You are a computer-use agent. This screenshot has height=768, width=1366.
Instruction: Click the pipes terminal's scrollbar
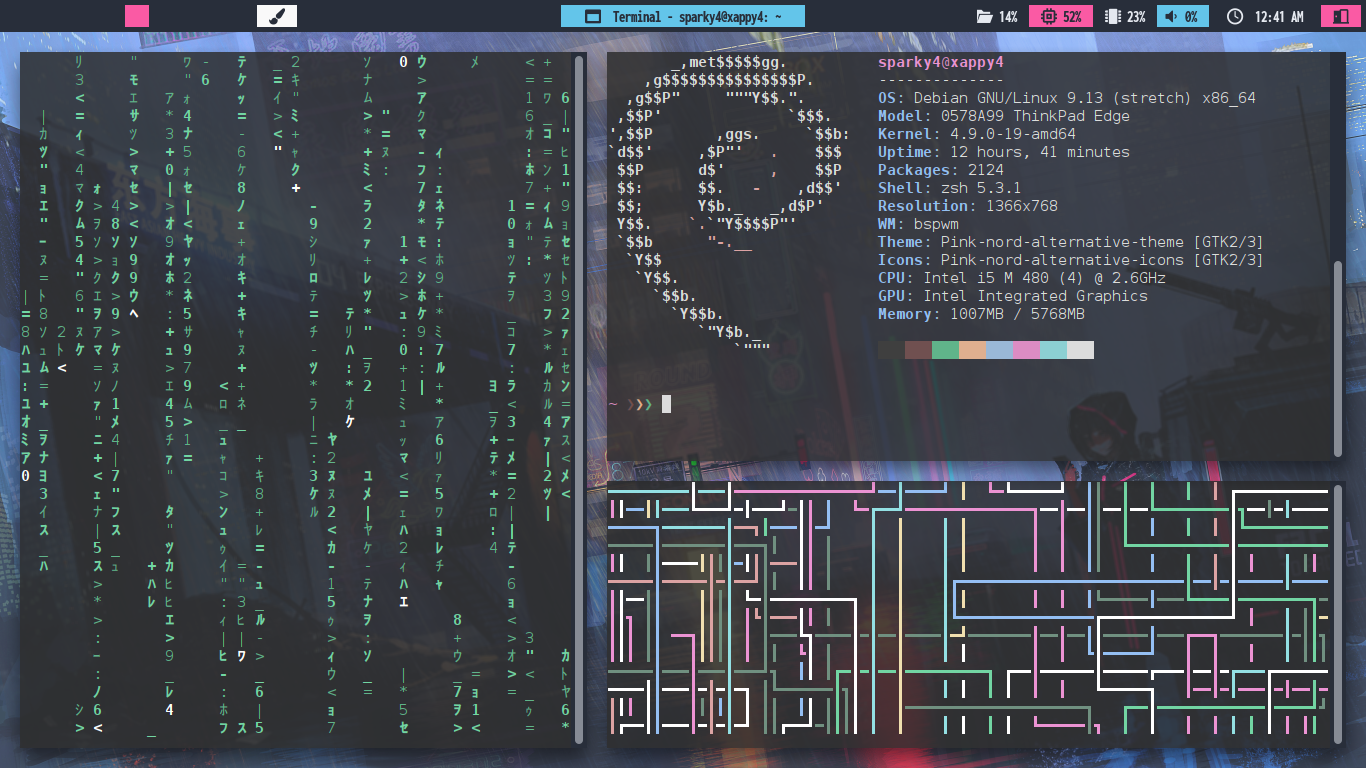point(1337,612)
